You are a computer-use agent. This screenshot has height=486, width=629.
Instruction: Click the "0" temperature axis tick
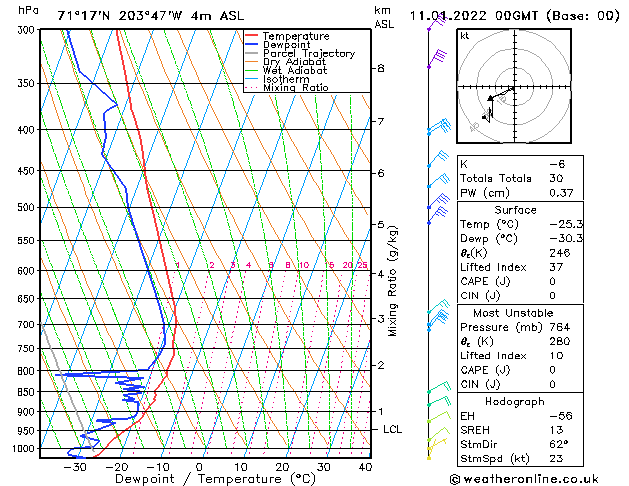pos(199,467)
